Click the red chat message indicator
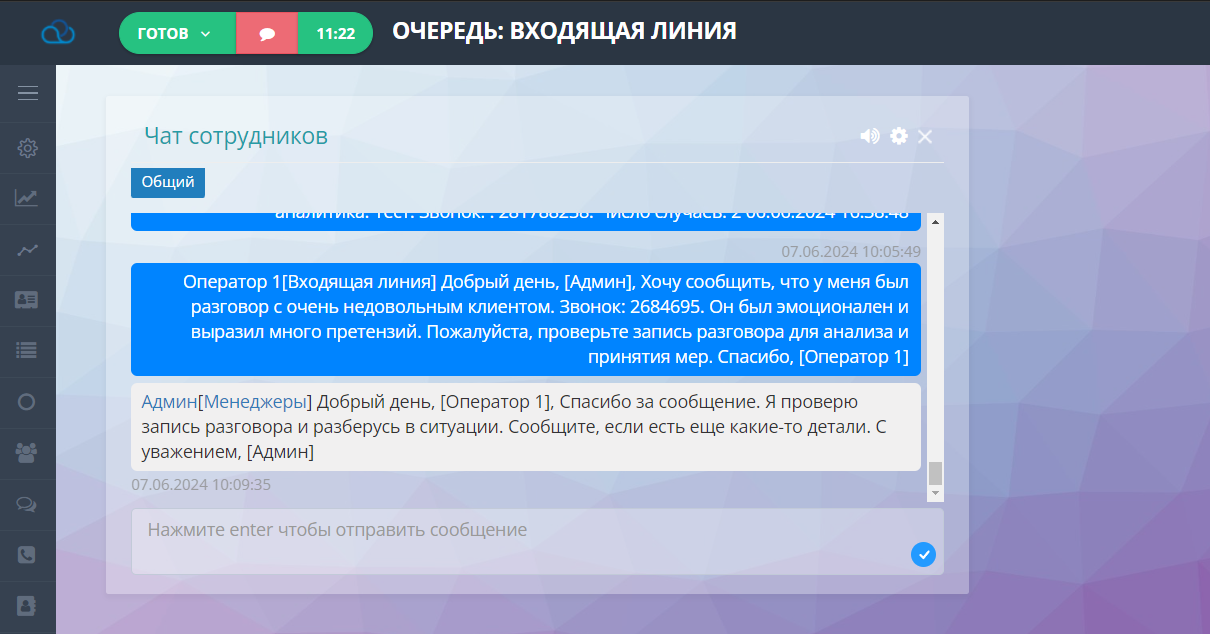 267,33
